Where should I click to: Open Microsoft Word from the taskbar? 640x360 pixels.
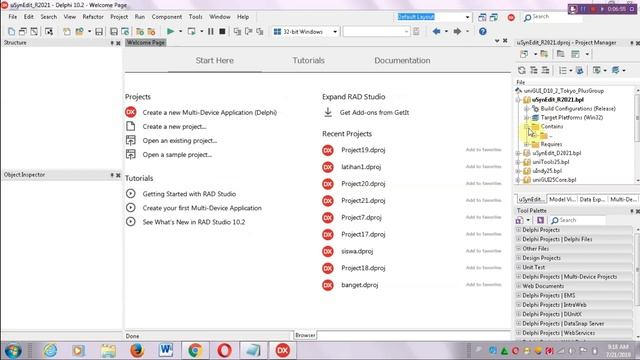tap(166, 350)
